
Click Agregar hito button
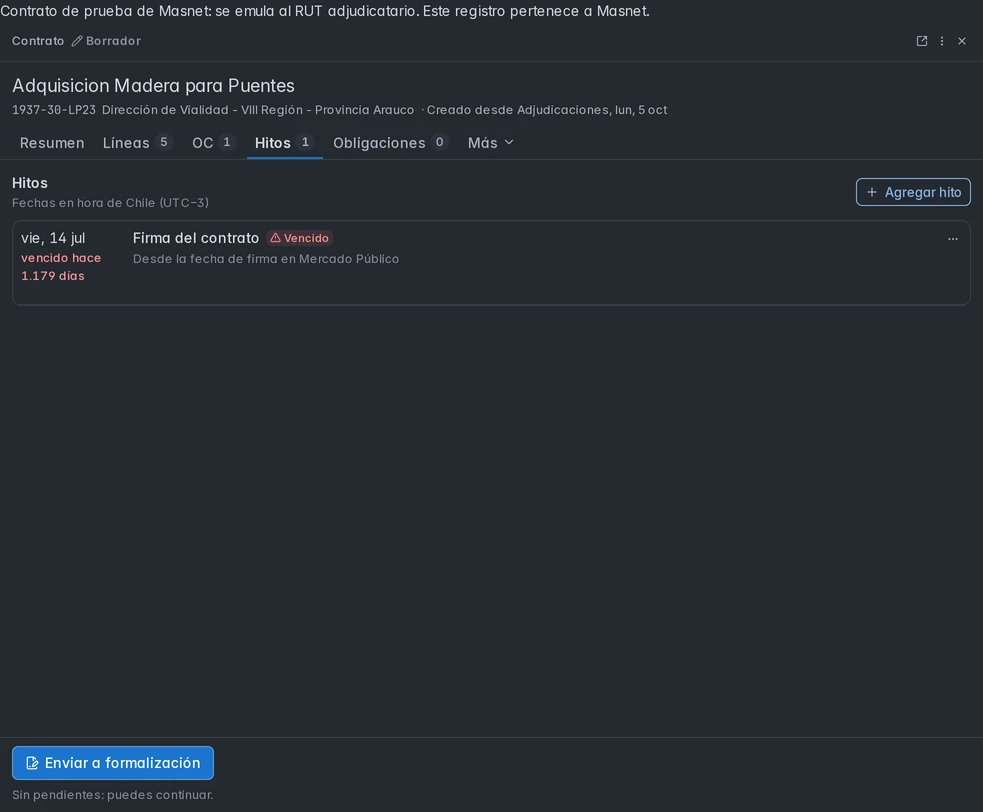pyautogui.click(x=913, y=192)
